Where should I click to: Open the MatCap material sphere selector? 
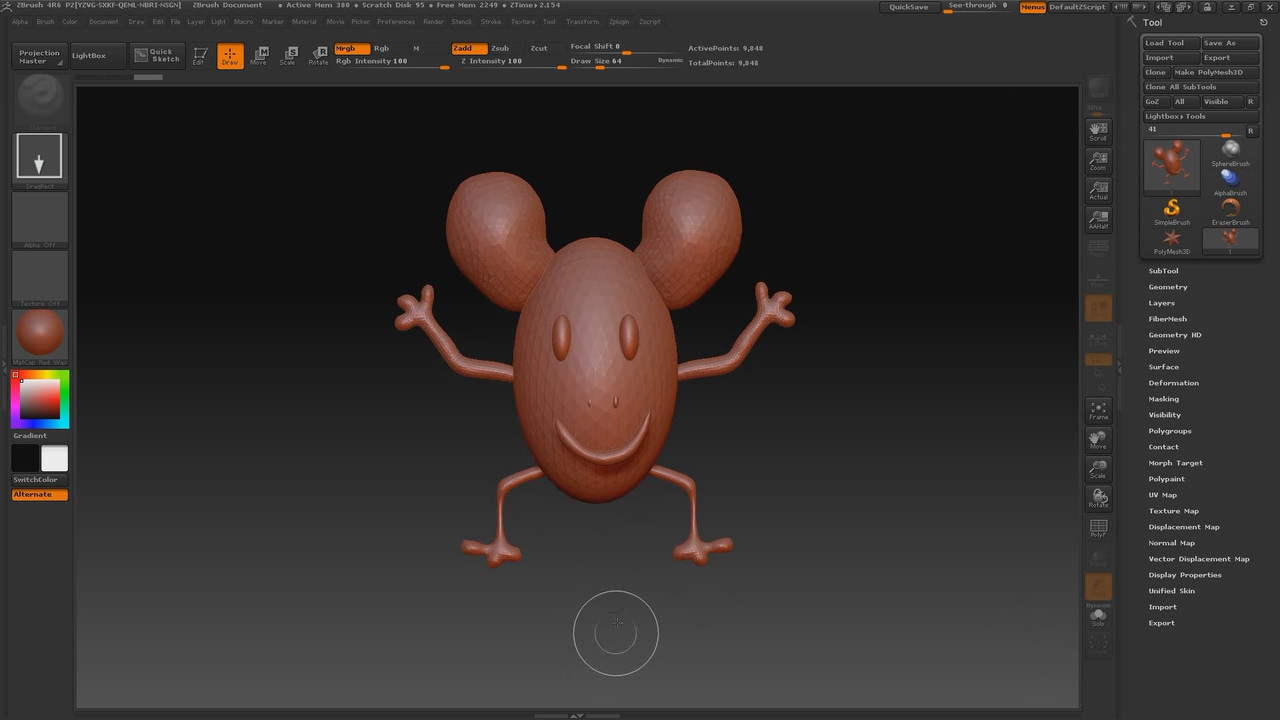[x=40, y=335]
